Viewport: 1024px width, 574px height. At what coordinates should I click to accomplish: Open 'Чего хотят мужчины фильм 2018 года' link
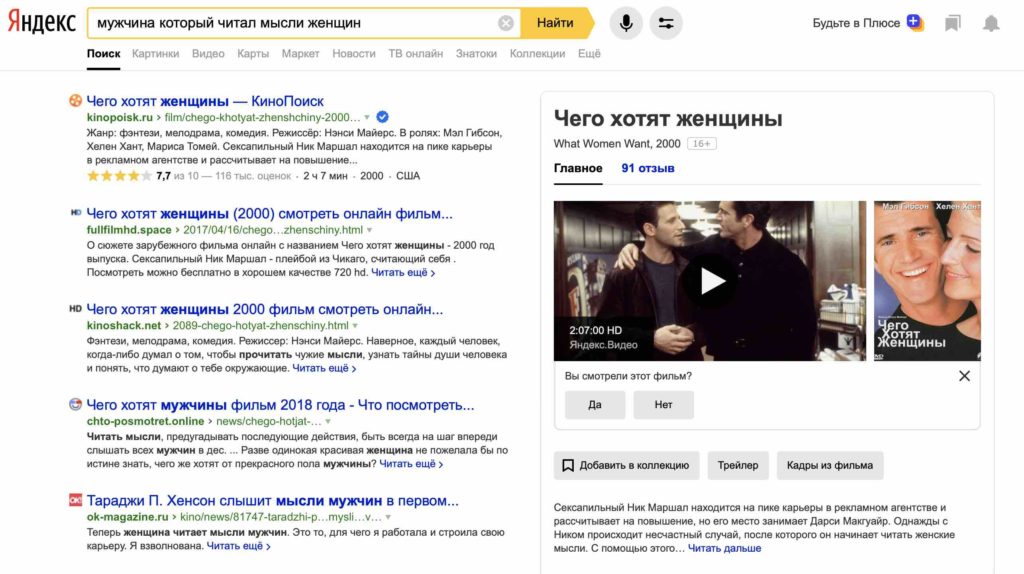tap(280, 405)
